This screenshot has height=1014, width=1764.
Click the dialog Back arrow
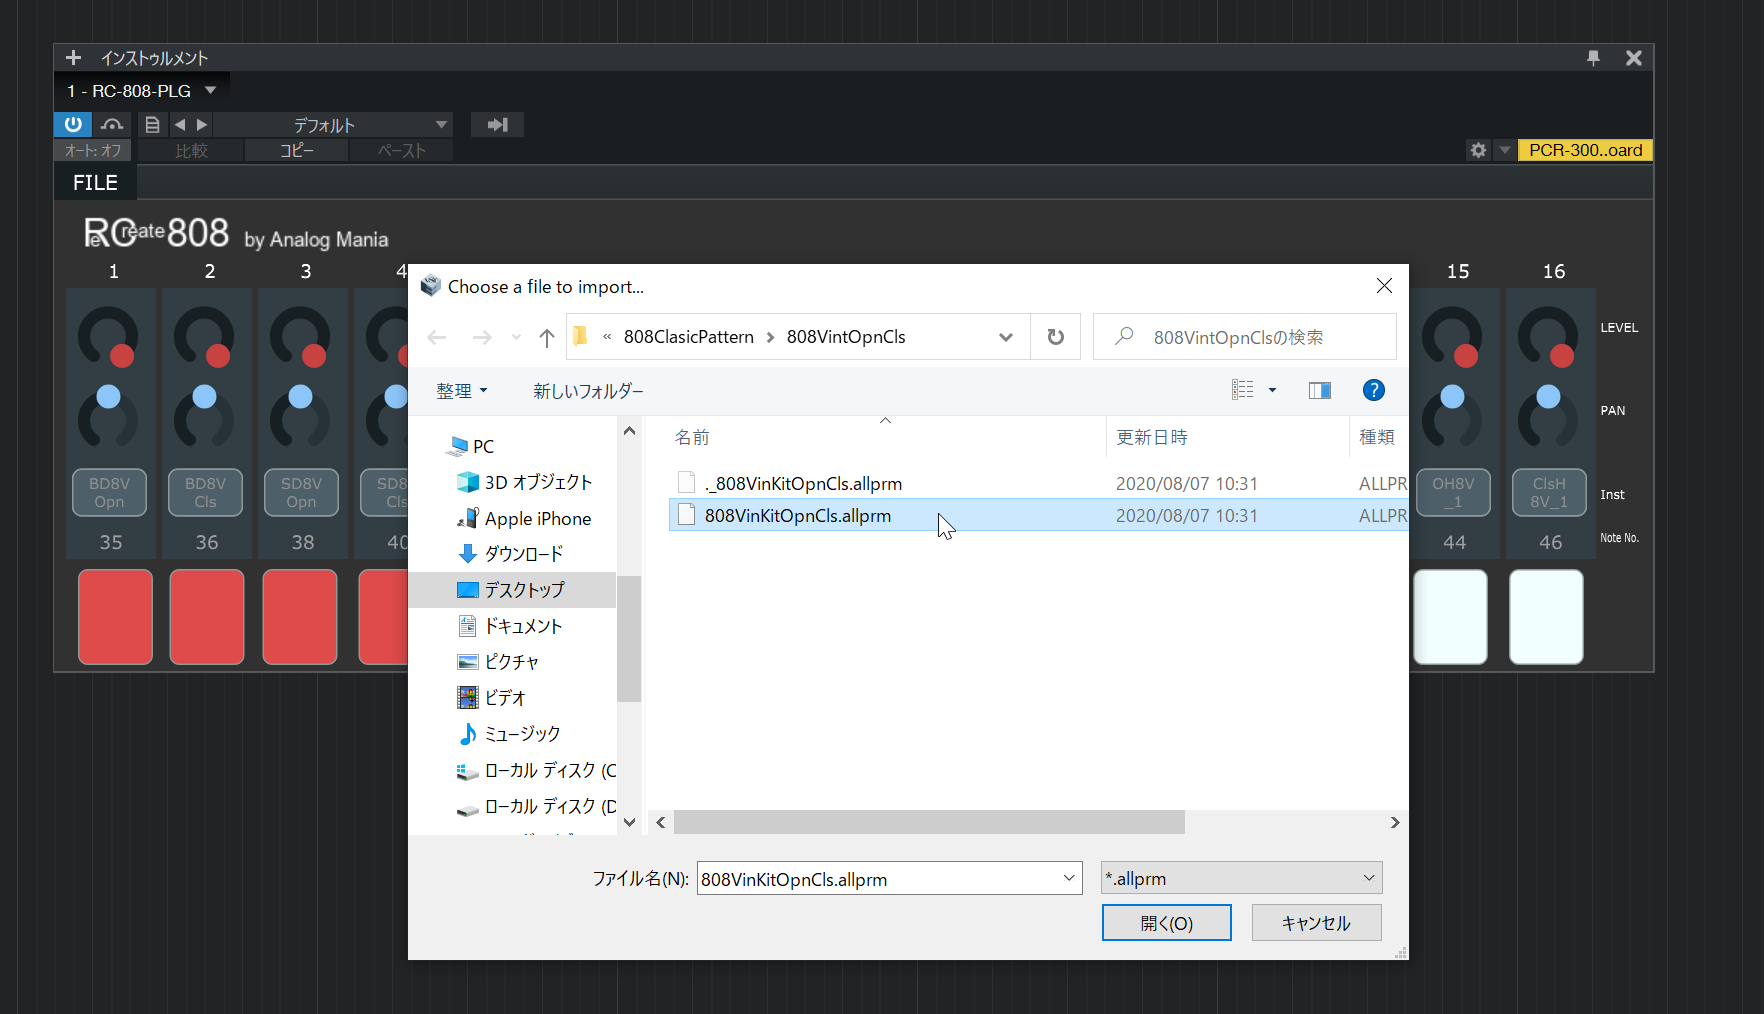tap(437, 337)
